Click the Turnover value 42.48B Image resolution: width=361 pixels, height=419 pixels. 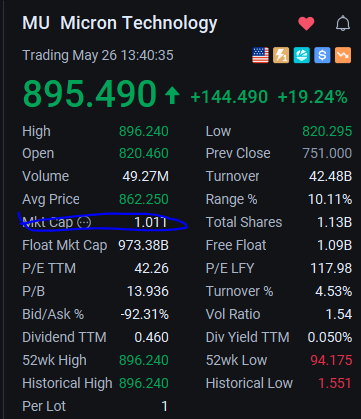coord(330,176)
